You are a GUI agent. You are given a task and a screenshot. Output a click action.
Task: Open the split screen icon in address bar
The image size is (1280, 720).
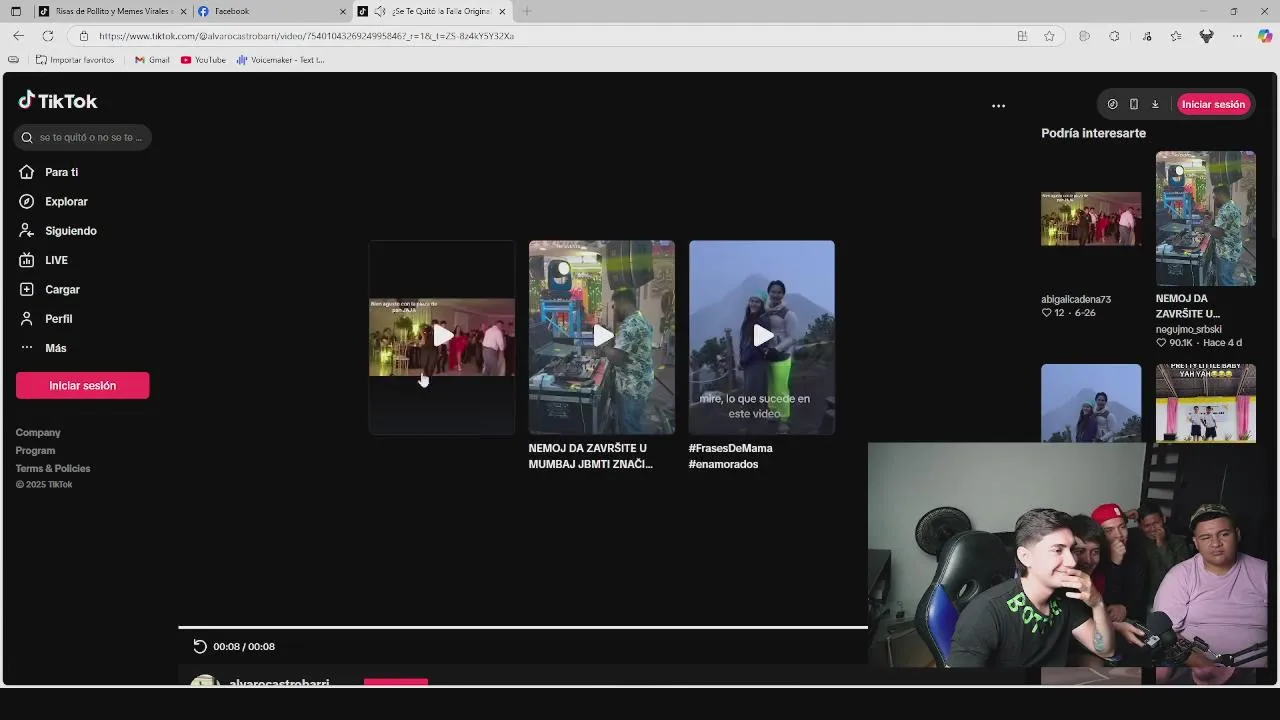click(x=1022, y=36)
